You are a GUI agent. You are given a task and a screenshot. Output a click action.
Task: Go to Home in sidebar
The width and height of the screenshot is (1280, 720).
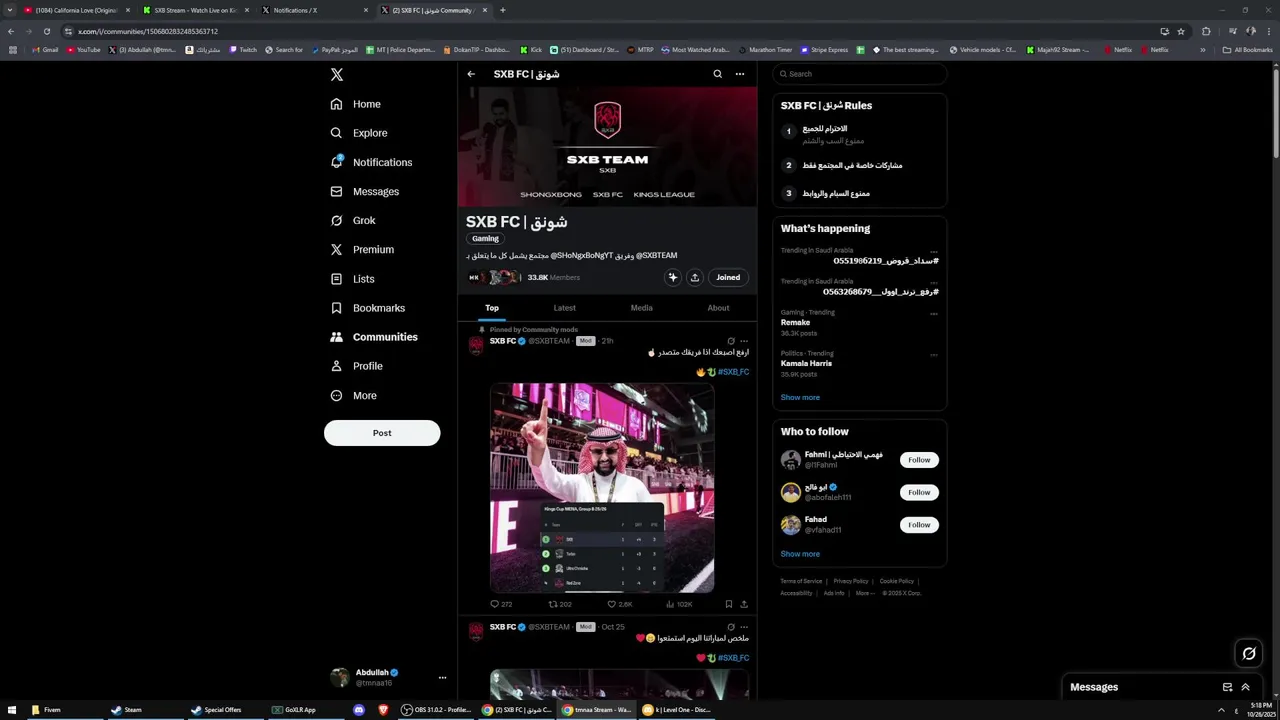tap(355, 104)
